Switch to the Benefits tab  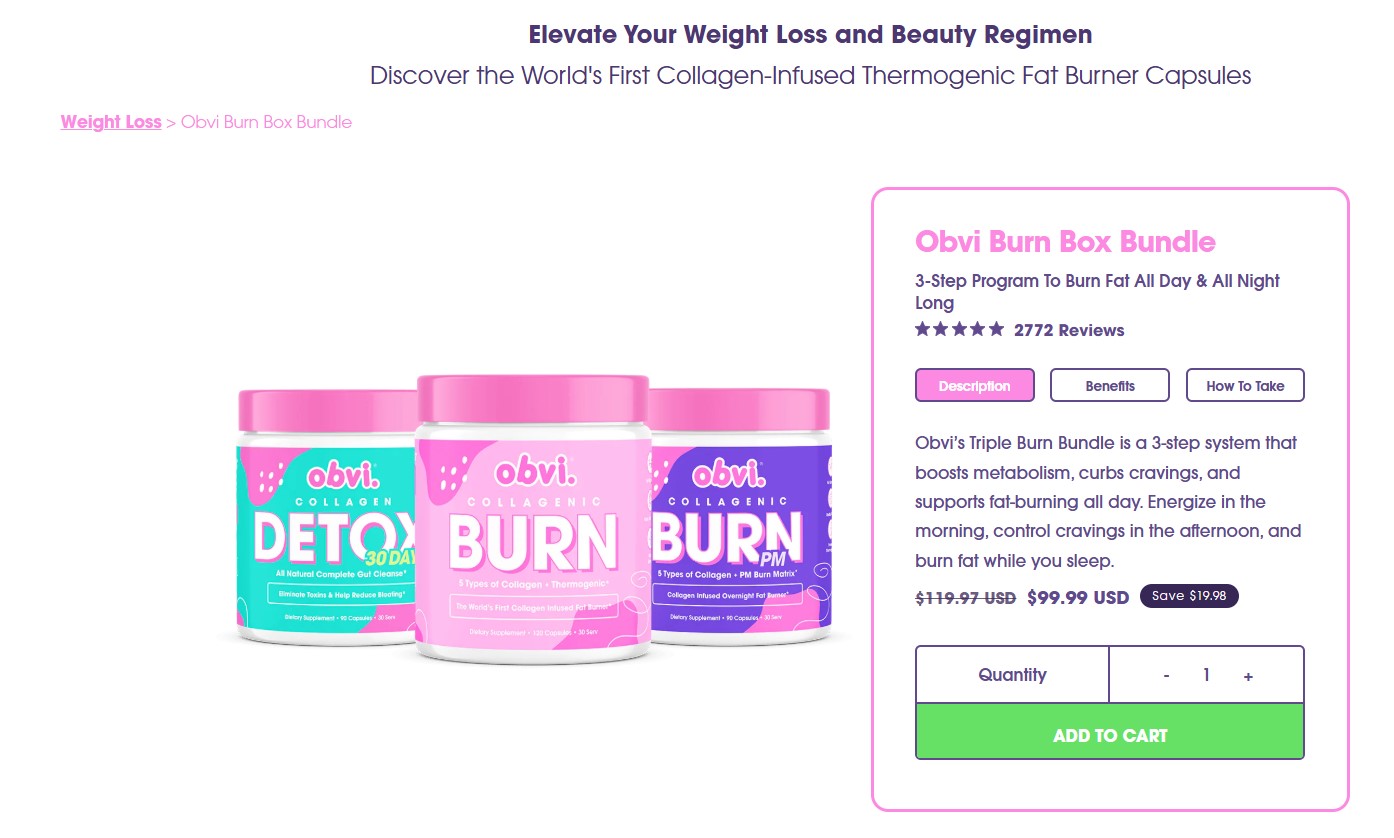(x=1110, y=386)
